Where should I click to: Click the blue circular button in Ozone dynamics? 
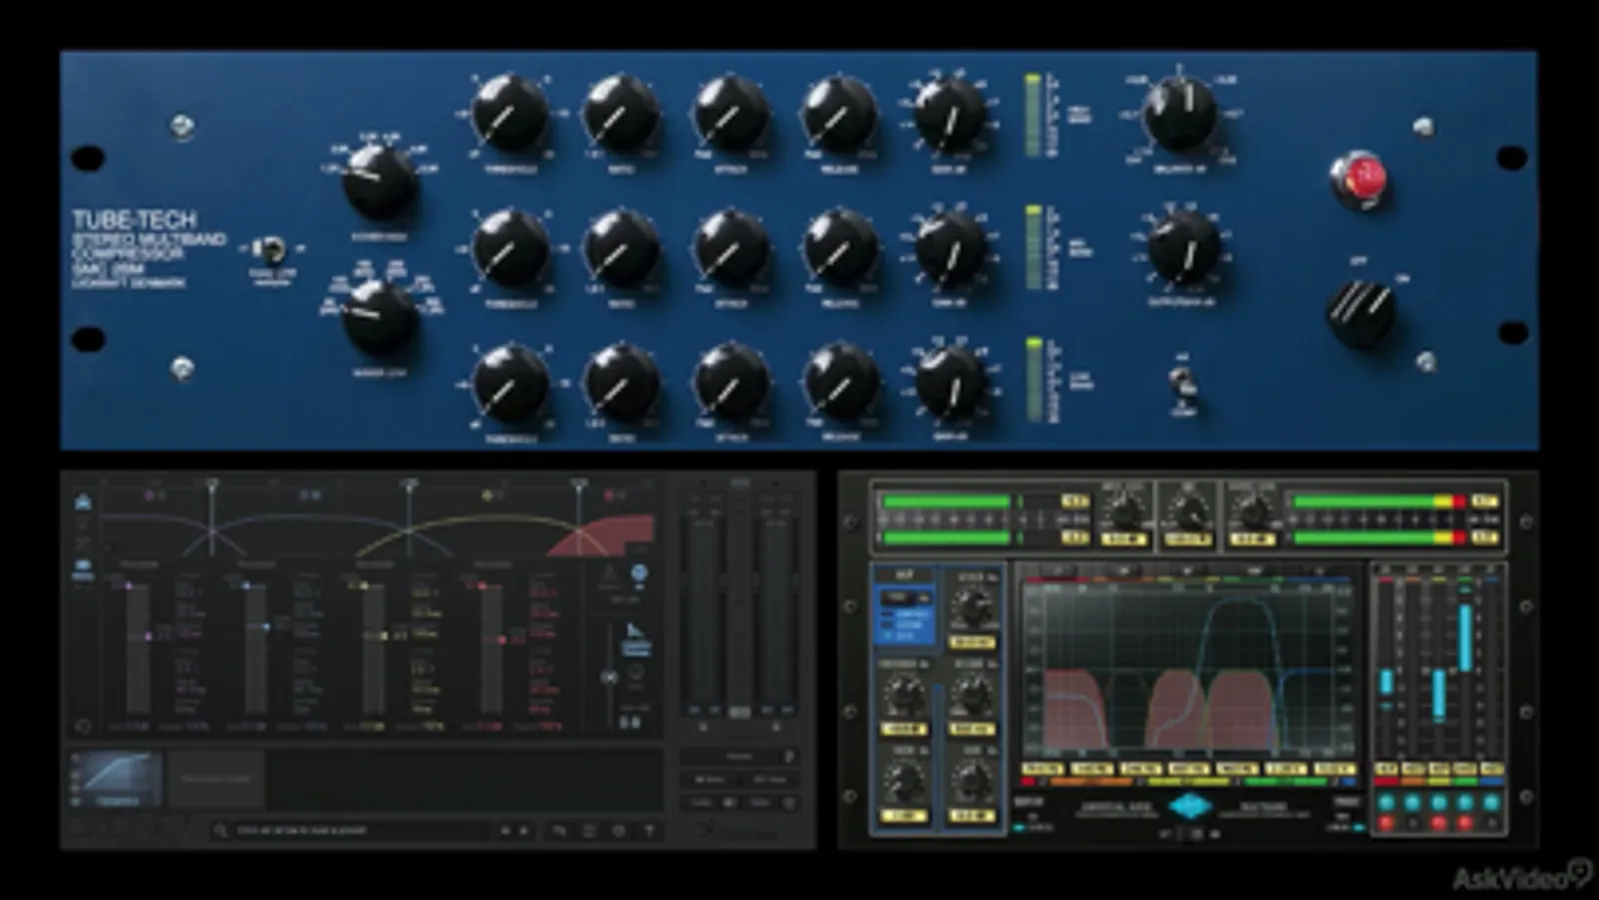639,573
